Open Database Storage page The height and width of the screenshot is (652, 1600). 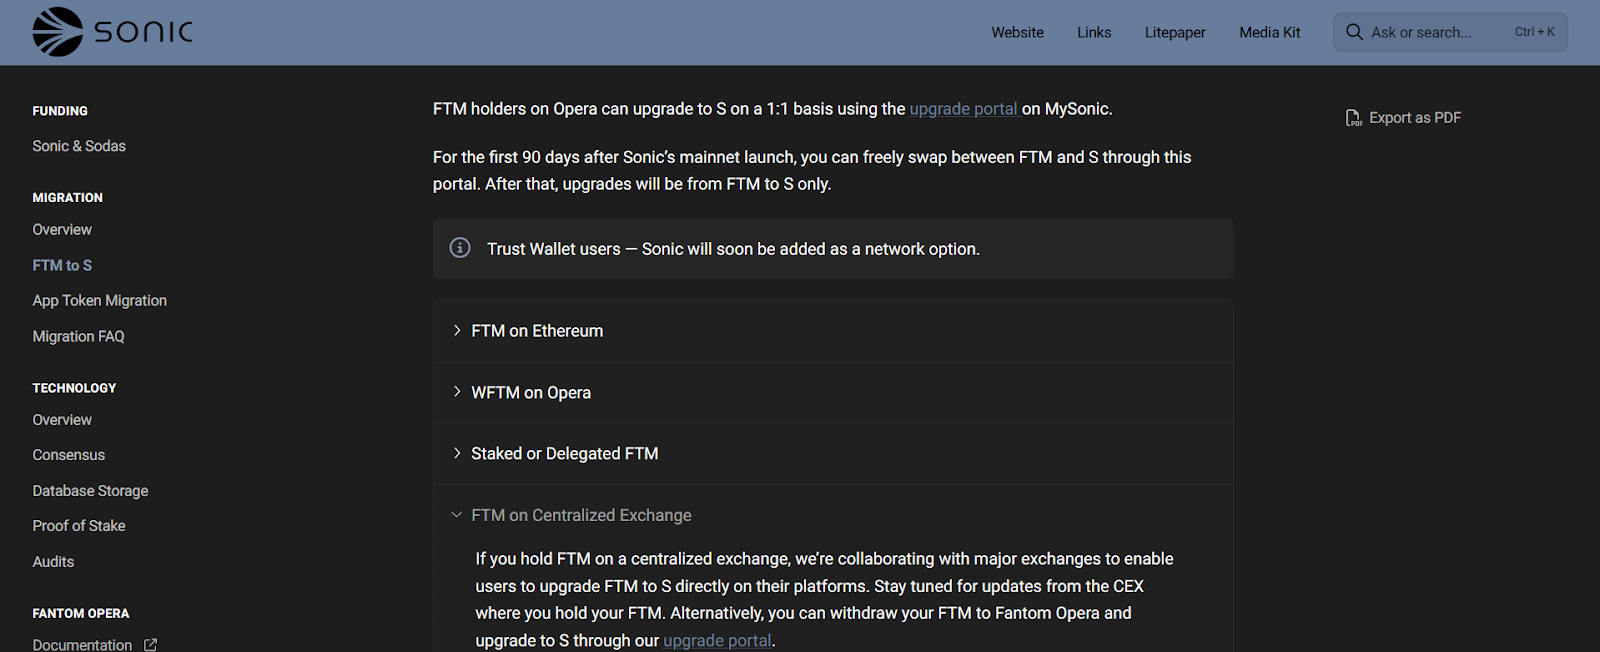tap(90, 491)
